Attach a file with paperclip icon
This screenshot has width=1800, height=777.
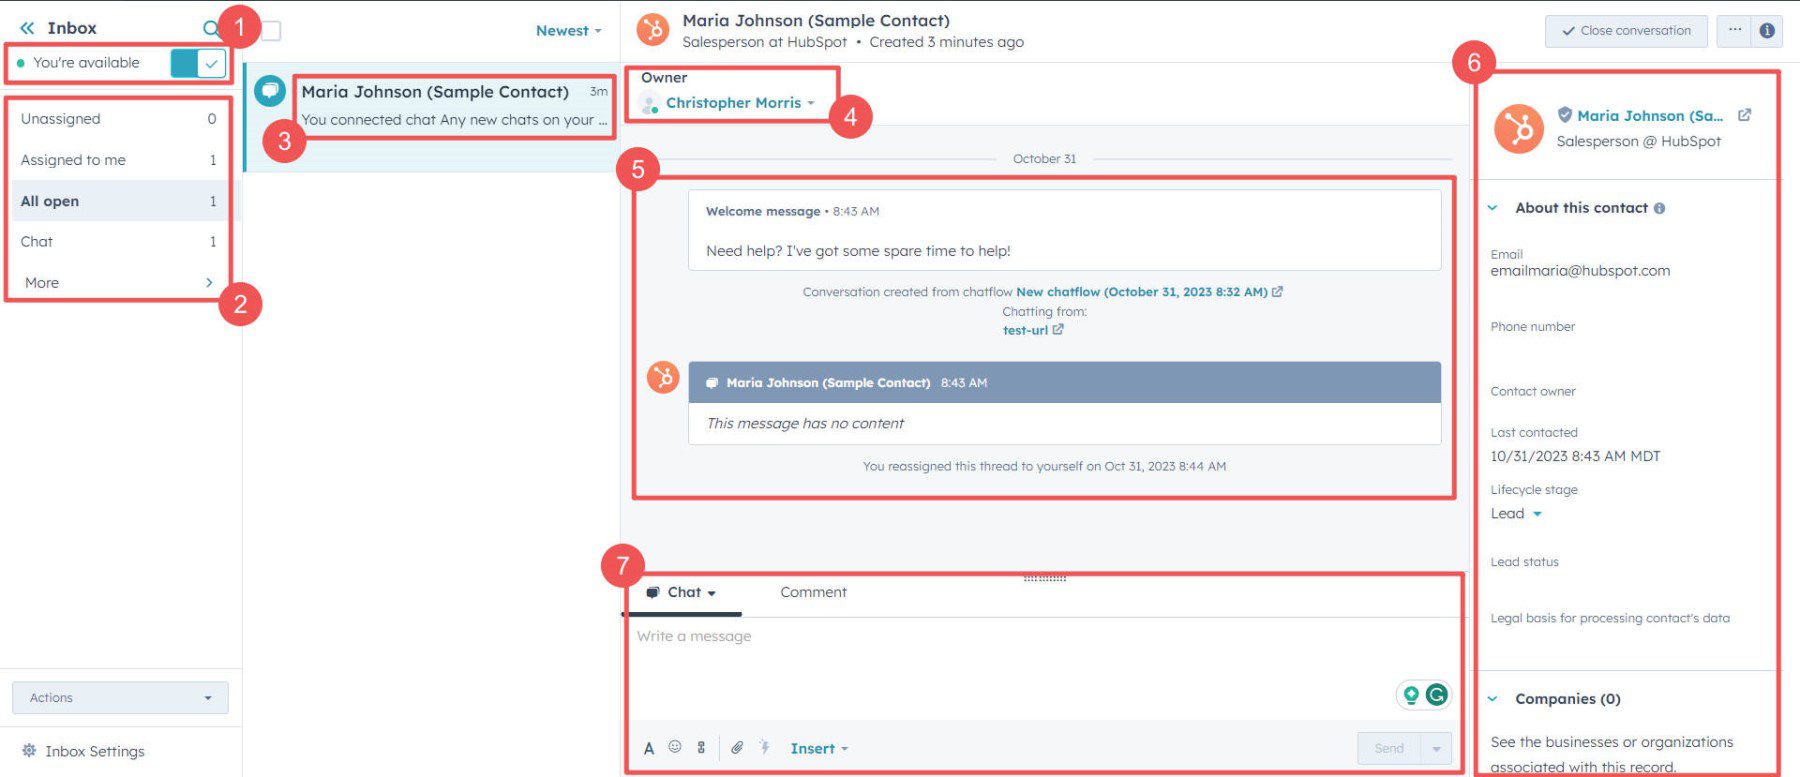[x=737, y=747]
